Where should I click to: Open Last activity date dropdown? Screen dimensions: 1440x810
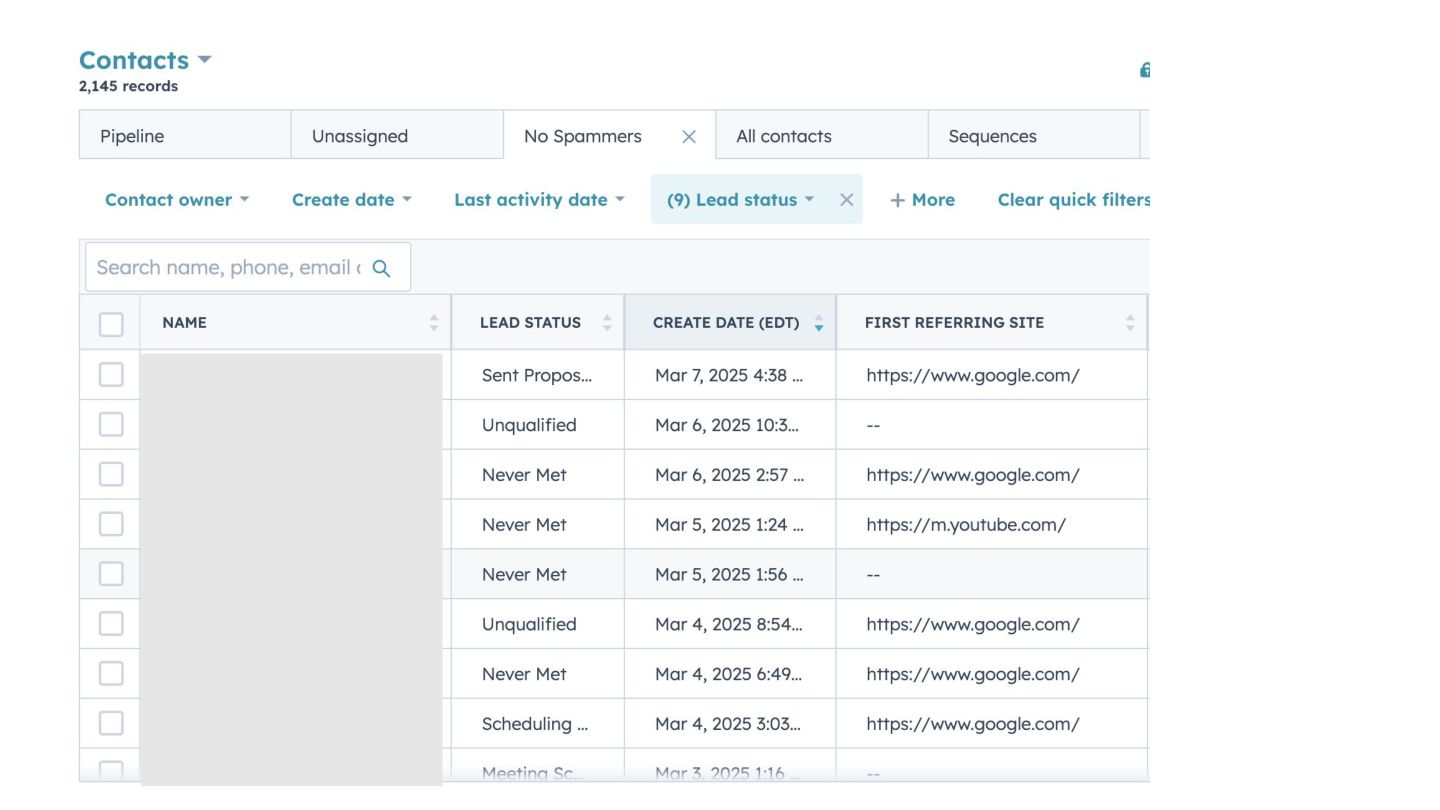538,200
